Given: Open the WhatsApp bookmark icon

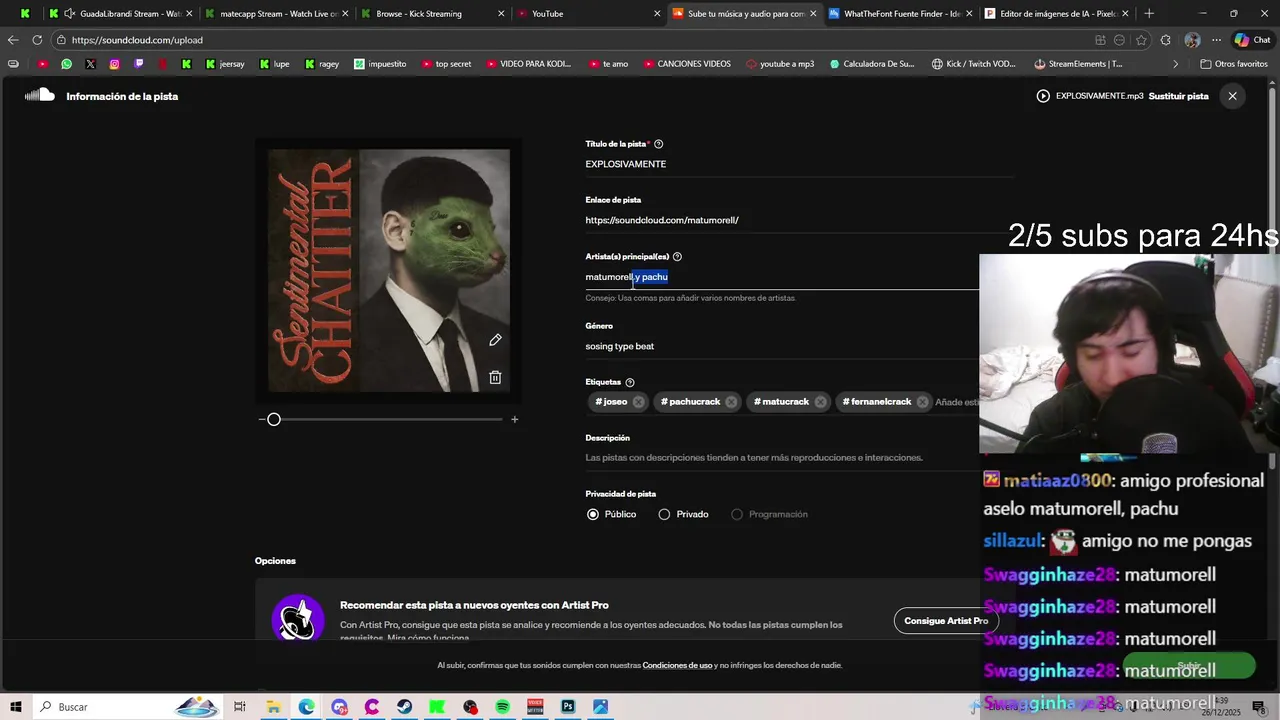Looking at the screenshot, I should (x=66, y=64).
